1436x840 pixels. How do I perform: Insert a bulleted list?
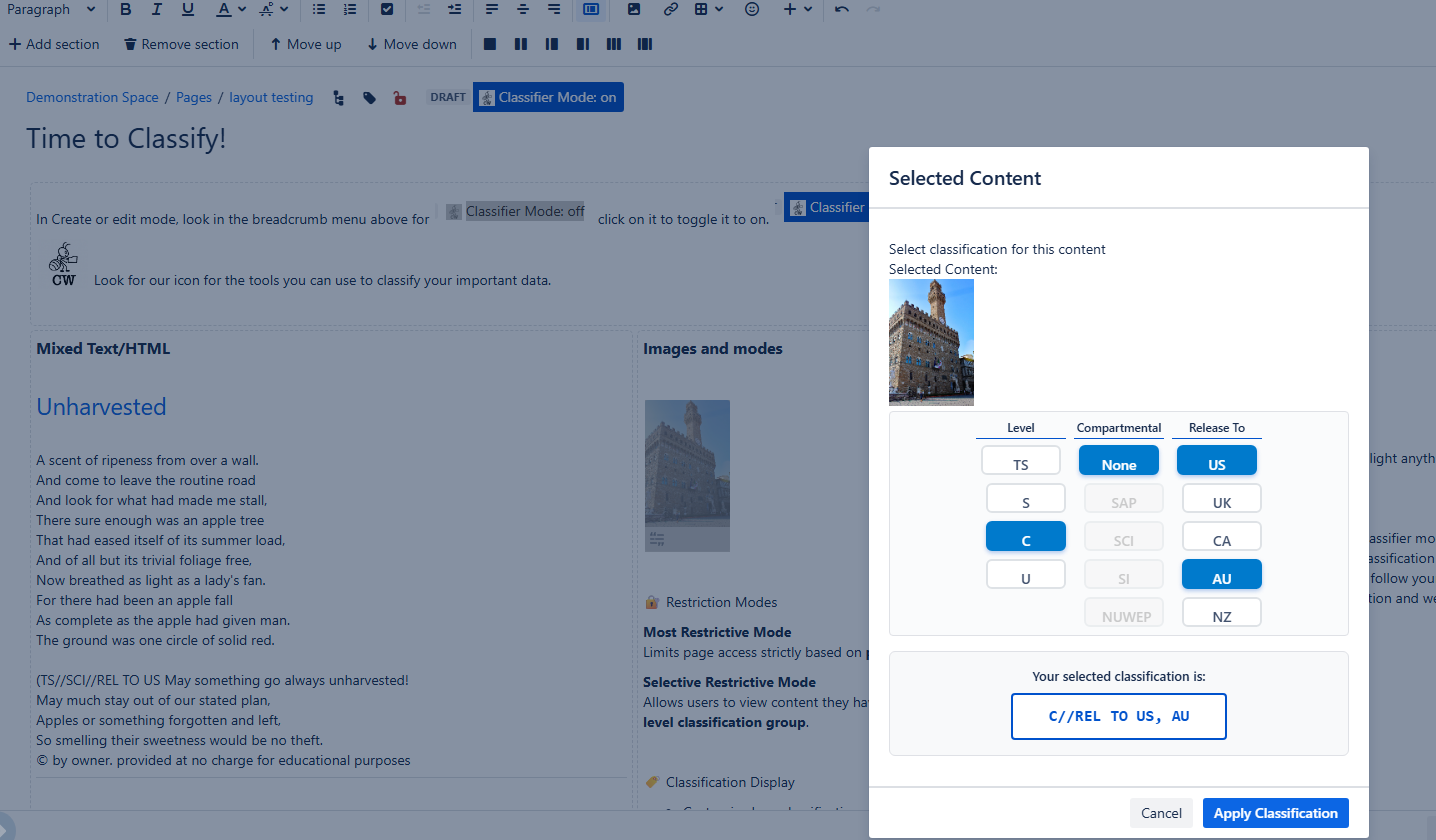(318, 10)
